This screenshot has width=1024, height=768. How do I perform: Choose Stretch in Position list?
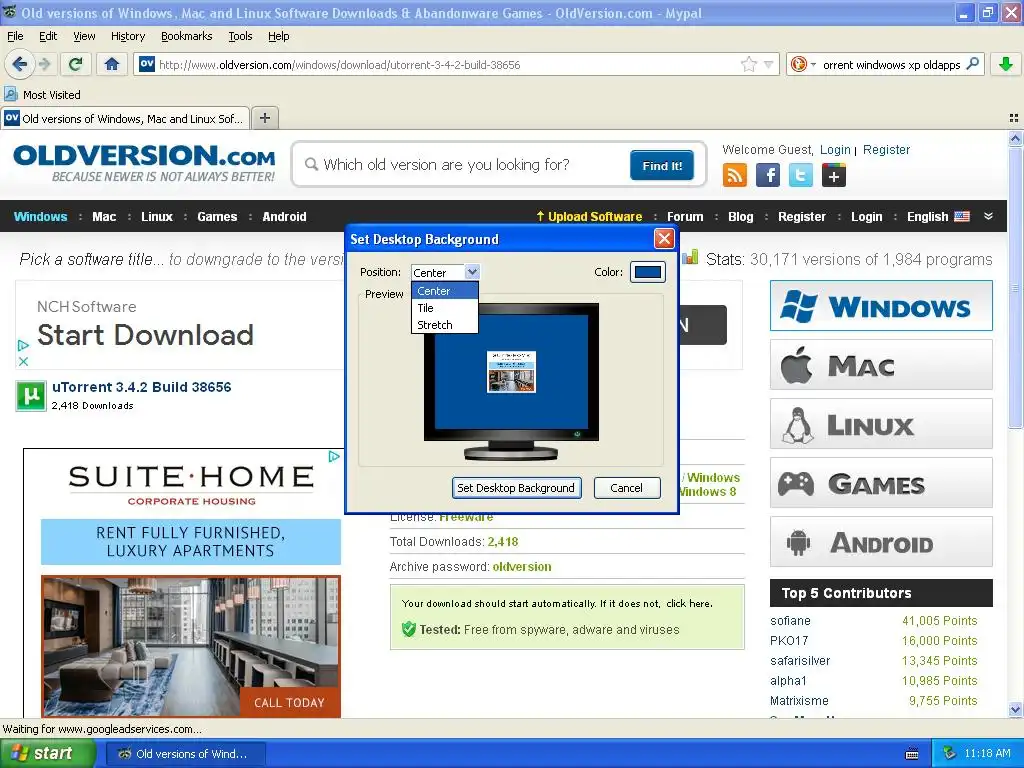(445, 325)
